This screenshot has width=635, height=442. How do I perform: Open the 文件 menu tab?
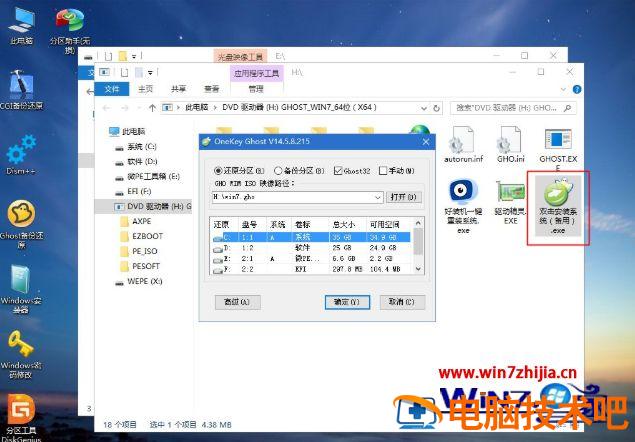111,88
